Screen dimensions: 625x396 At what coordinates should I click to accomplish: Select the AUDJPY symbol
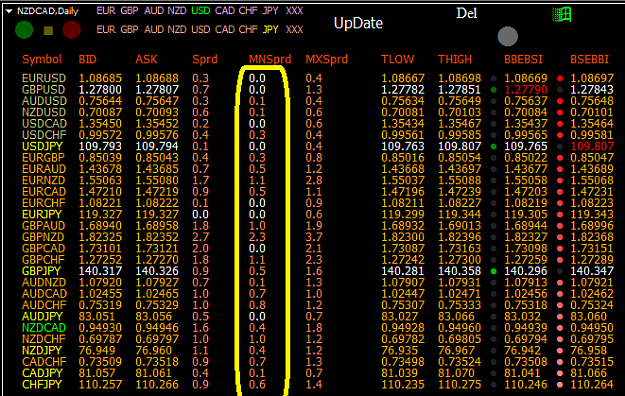[42, 317]
